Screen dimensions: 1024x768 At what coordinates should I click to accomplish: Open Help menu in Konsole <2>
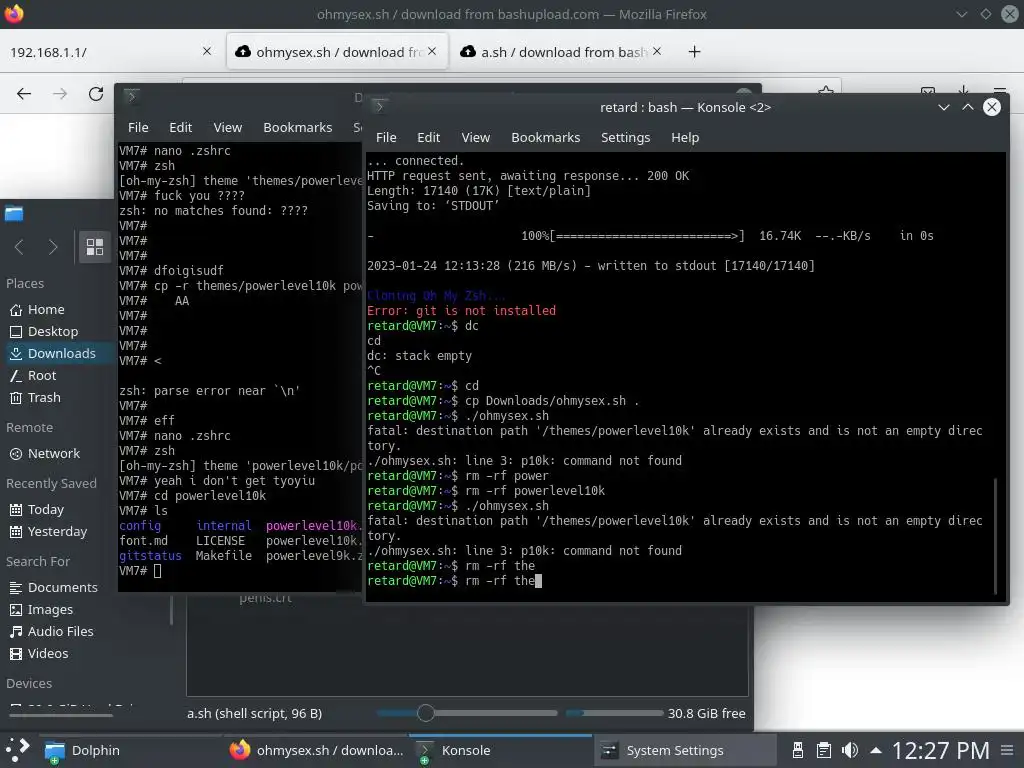tap(685, 137)
